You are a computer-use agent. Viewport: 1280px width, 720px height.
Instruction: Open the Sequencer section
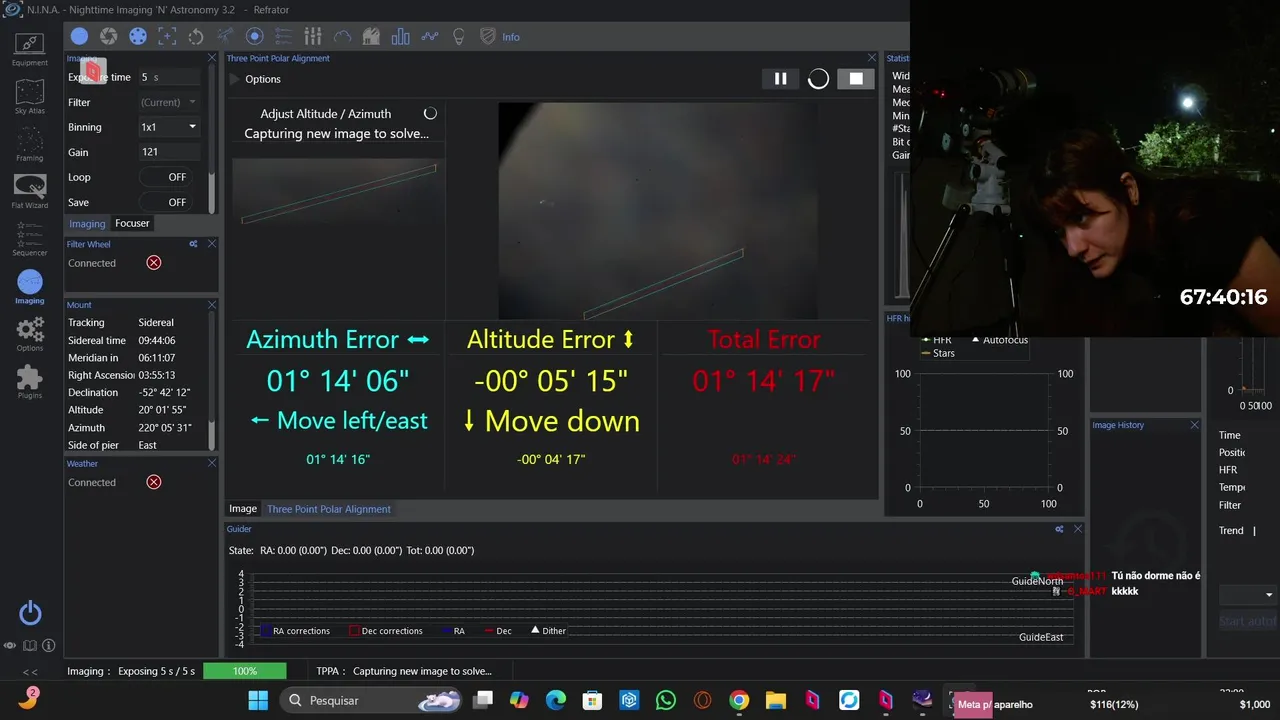[x=29, y=239]
